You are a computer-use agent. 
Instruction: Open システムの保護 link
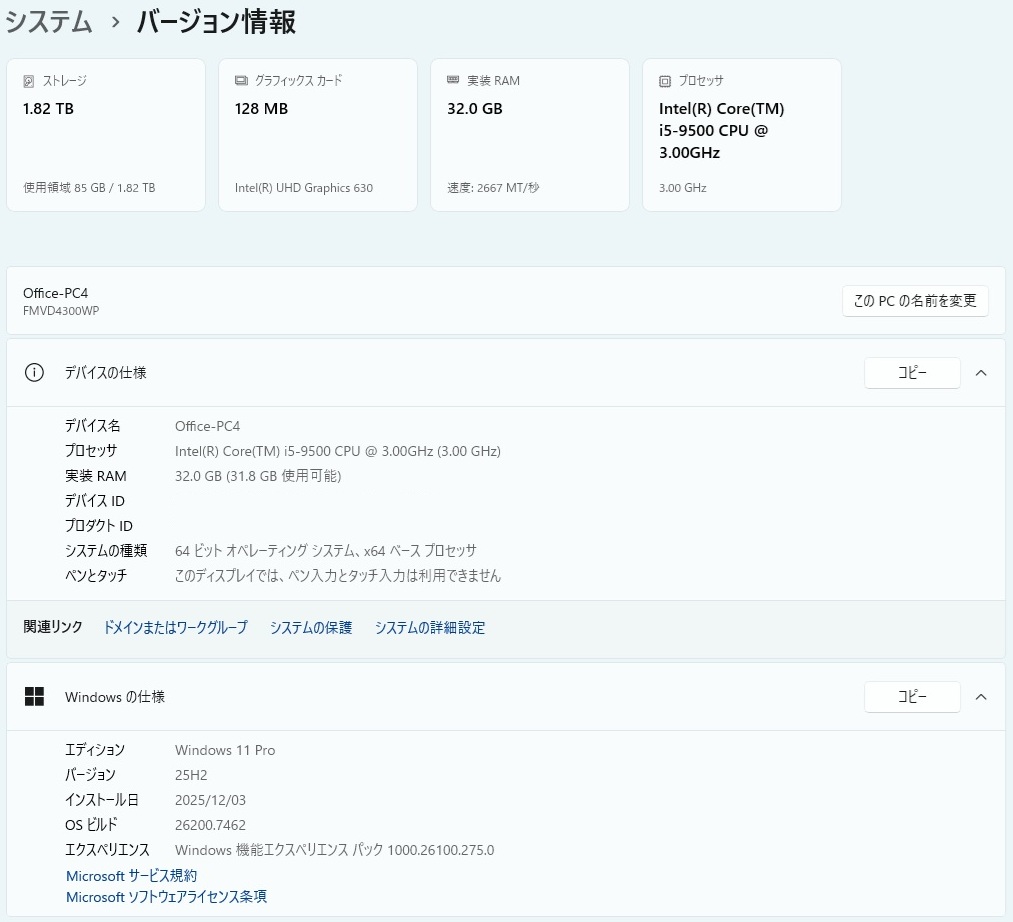coord(311,628)
